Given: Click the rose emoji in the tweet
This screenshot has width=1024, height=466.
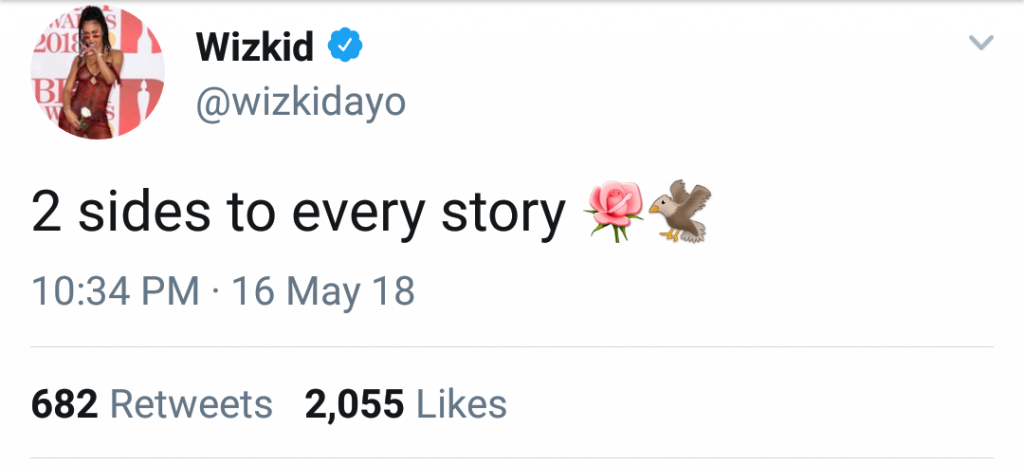Looking at the screenshot, I should (x=613, y=211).
